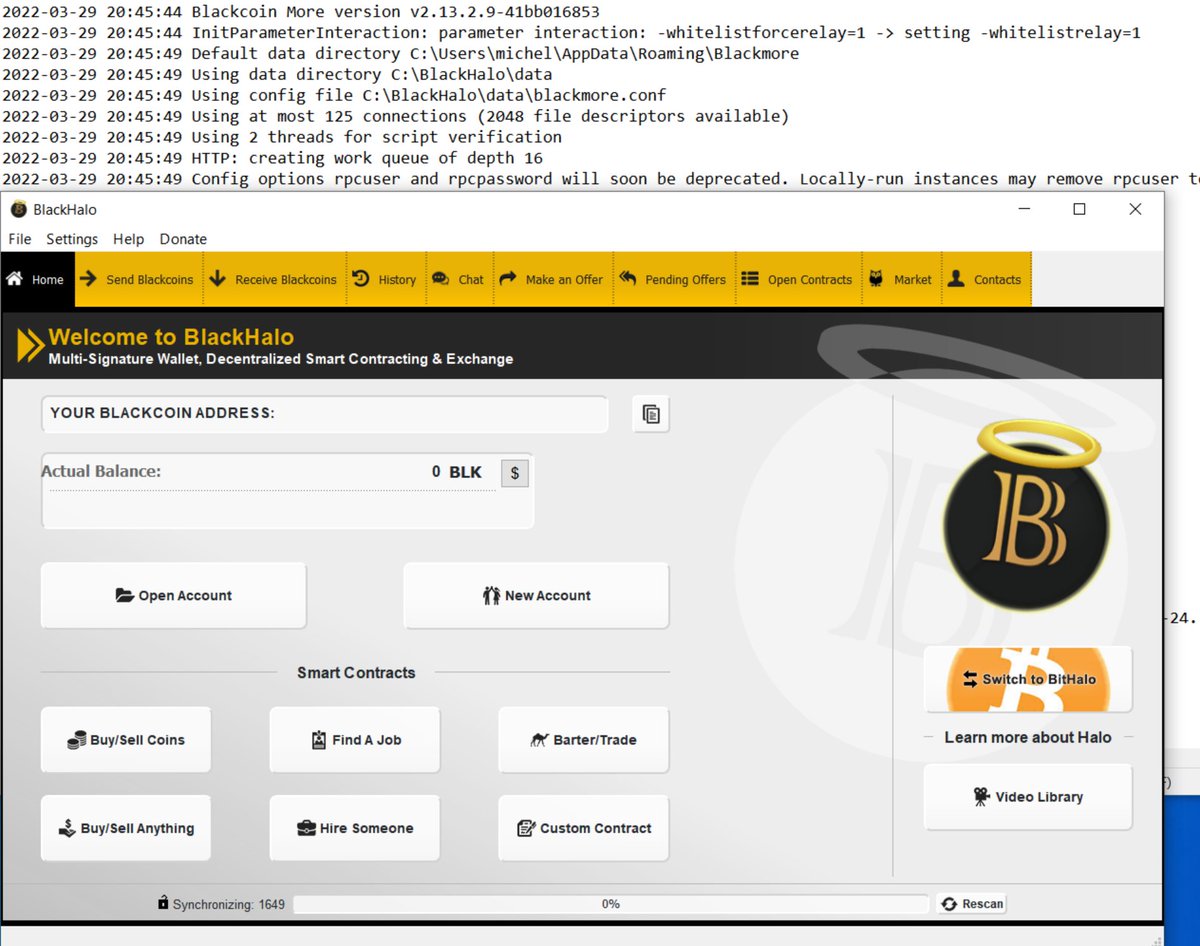Viewport: 1200px width, 946px height.
Task: Click the BlackHalo title bar icon
Action: click(18, 209)
